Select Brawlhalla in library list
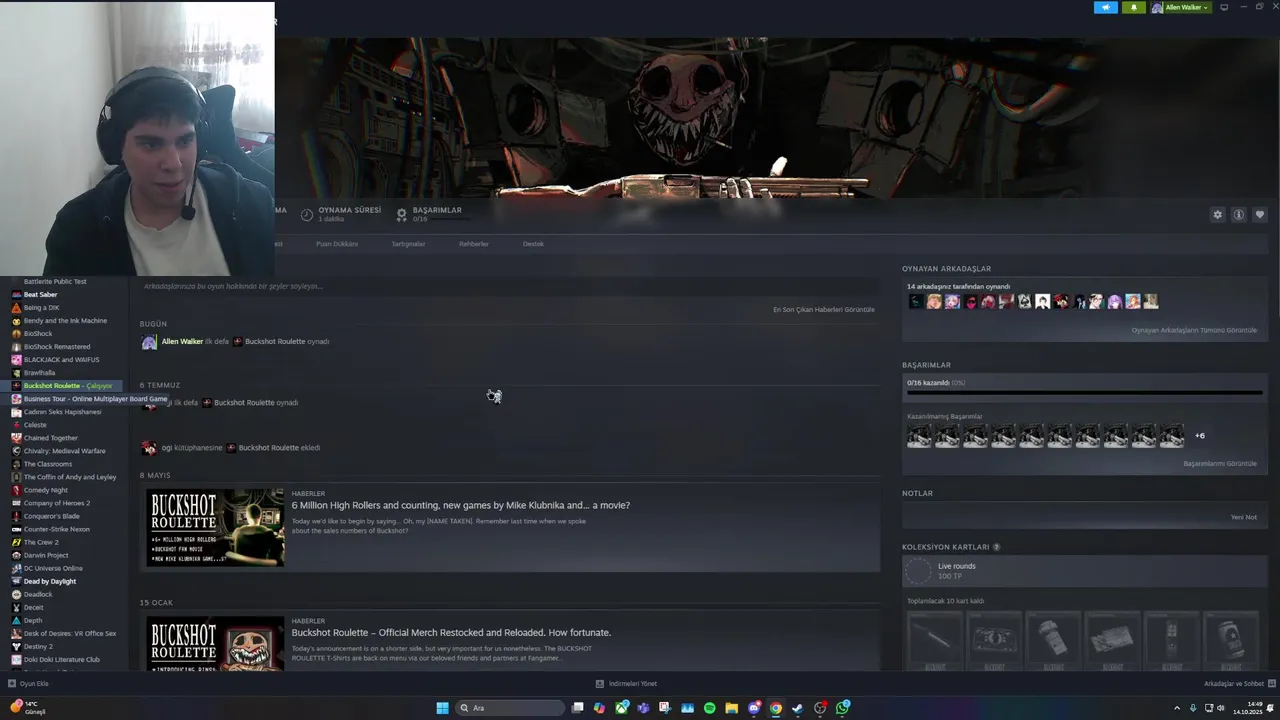The height and width of the screenshot is (720, 1280). coord(39,373)
